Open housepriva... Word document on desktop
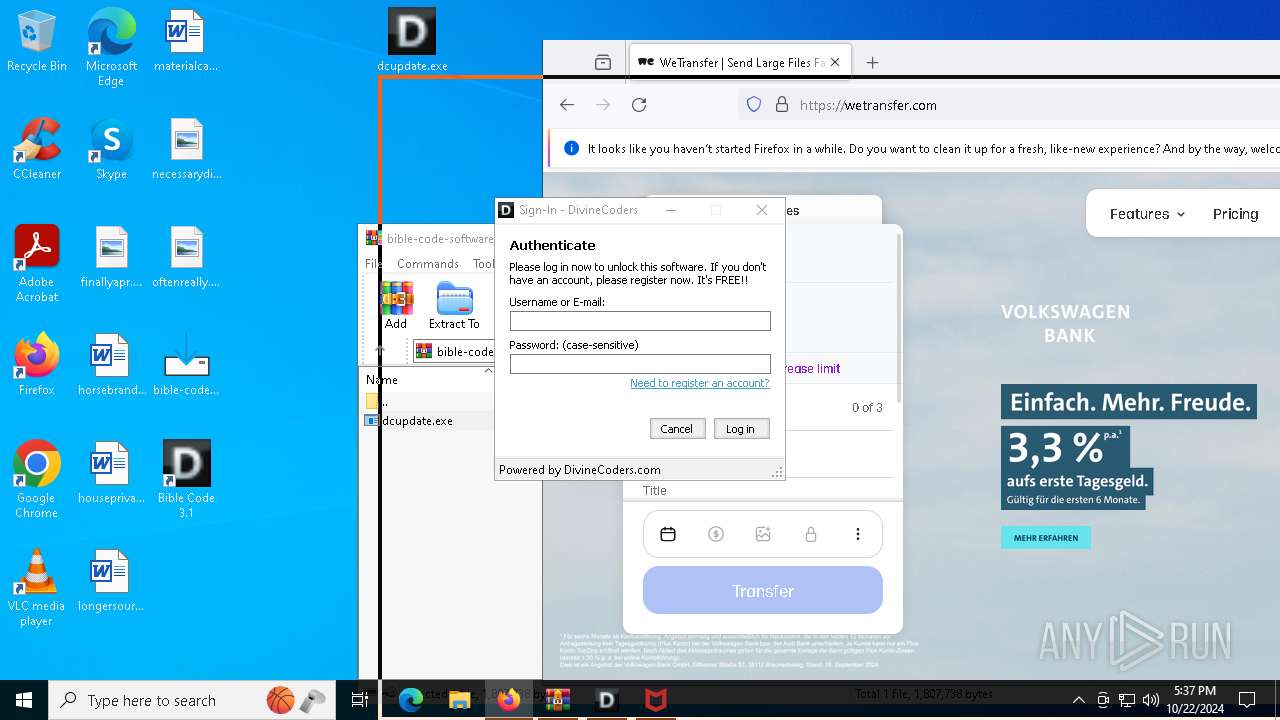 (x=111, y=474)
